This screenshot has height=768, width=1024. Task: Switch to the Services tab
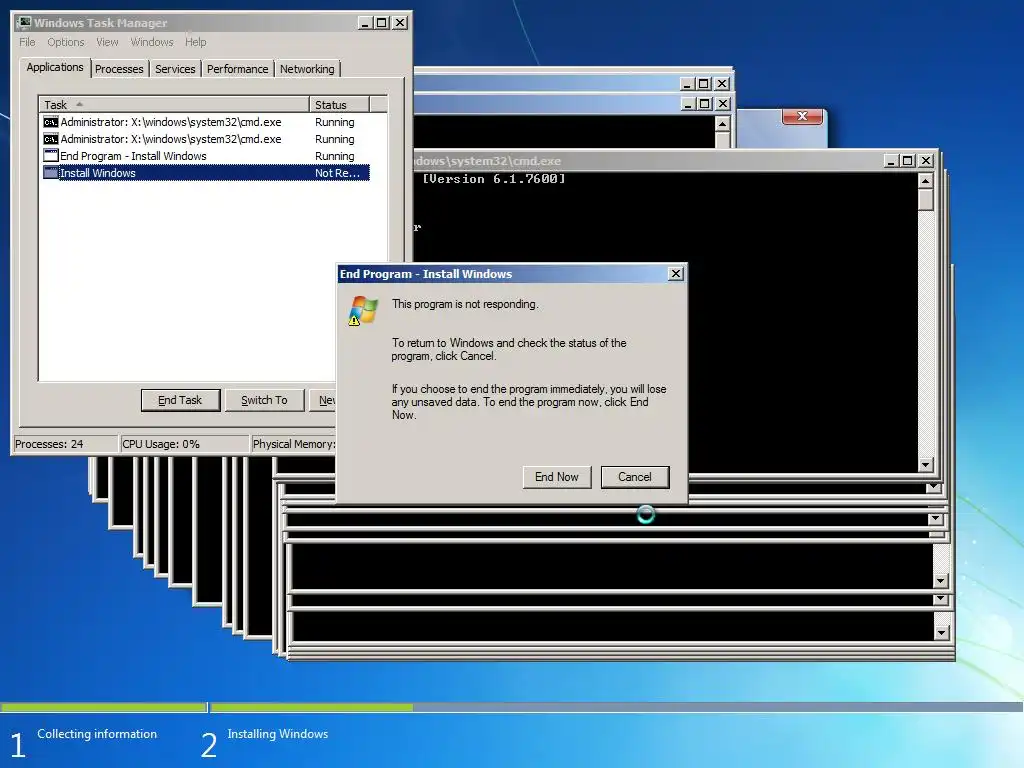pos(175,69)
